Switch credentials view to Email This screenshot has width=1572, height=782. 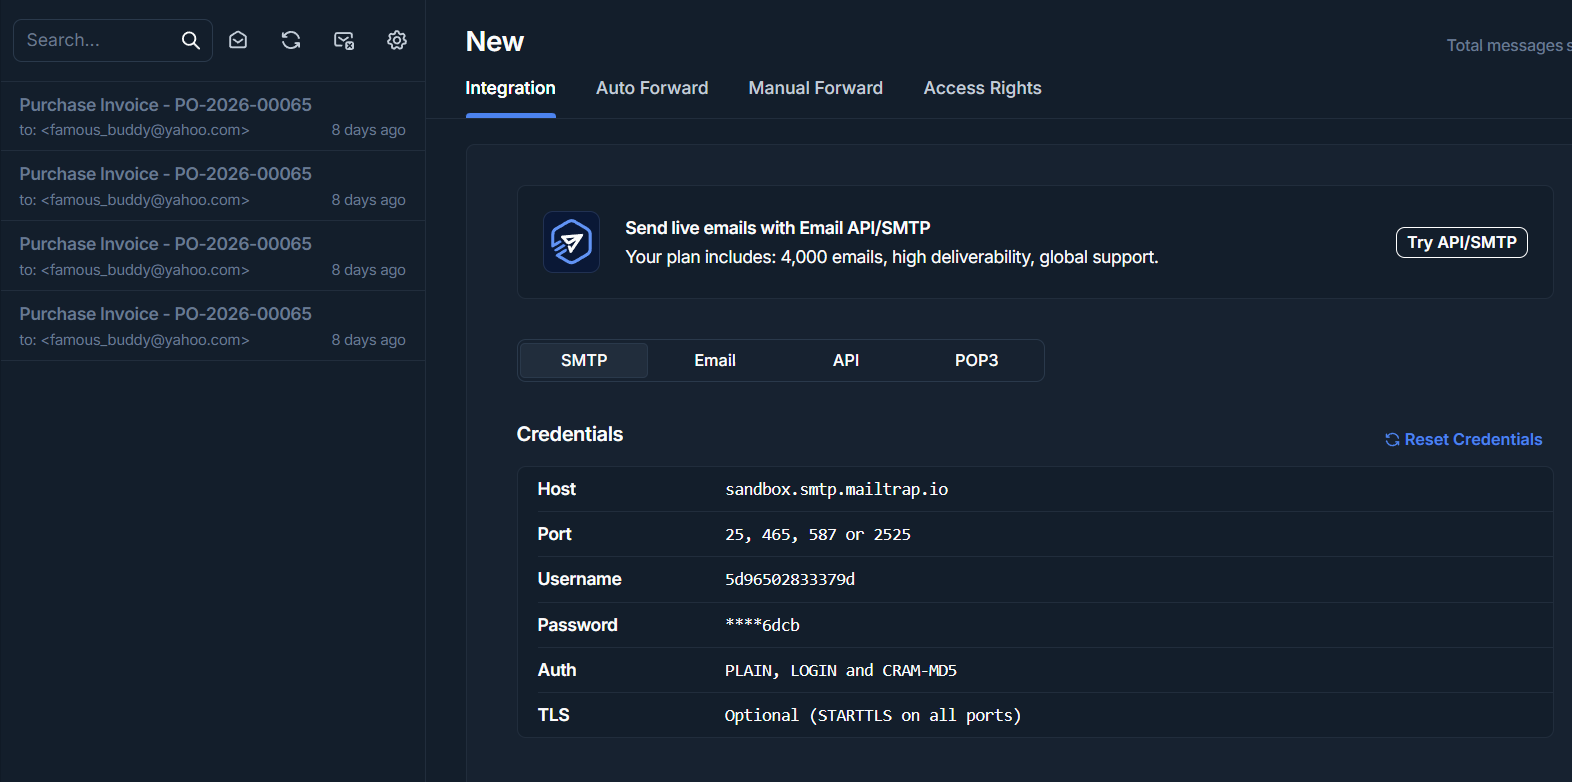[715, 360]
